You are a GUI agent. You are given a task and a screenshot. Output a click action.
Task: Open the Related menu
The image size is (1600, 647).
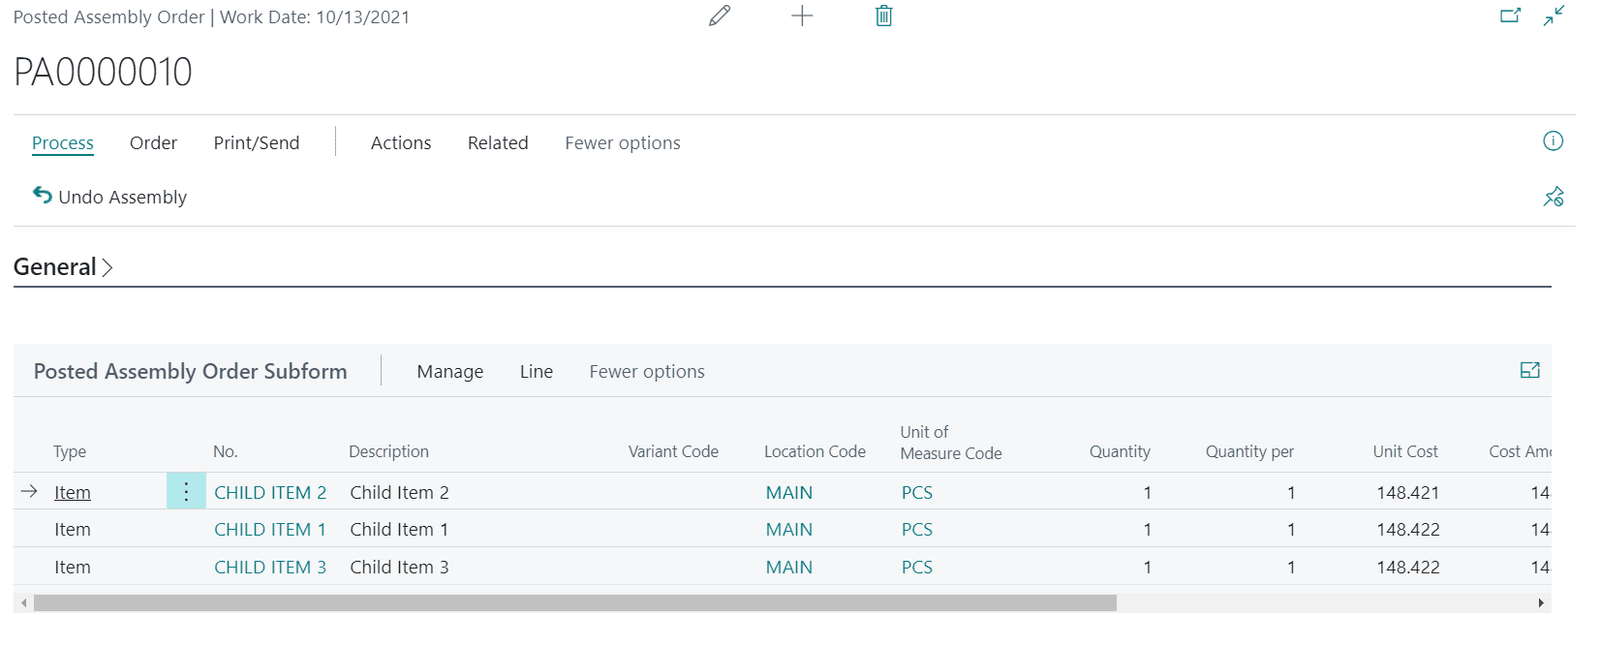click(x=497, y=143)
